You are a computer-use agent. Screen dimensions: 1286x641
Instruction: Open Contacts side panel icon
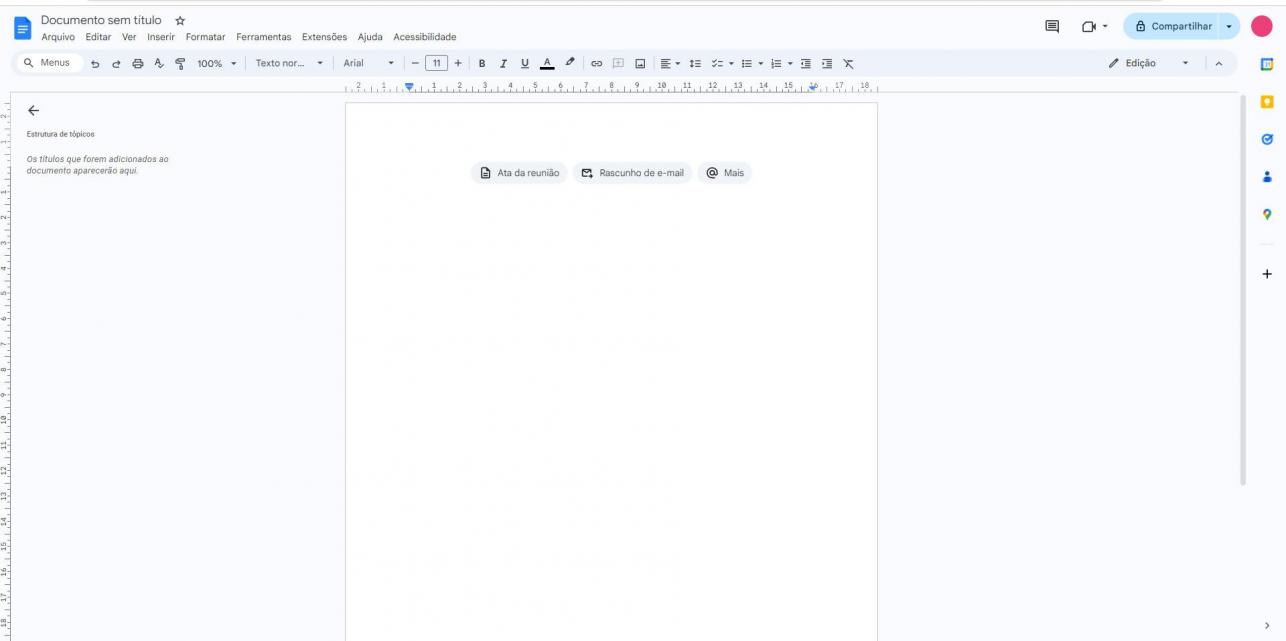coord(1267,176)
